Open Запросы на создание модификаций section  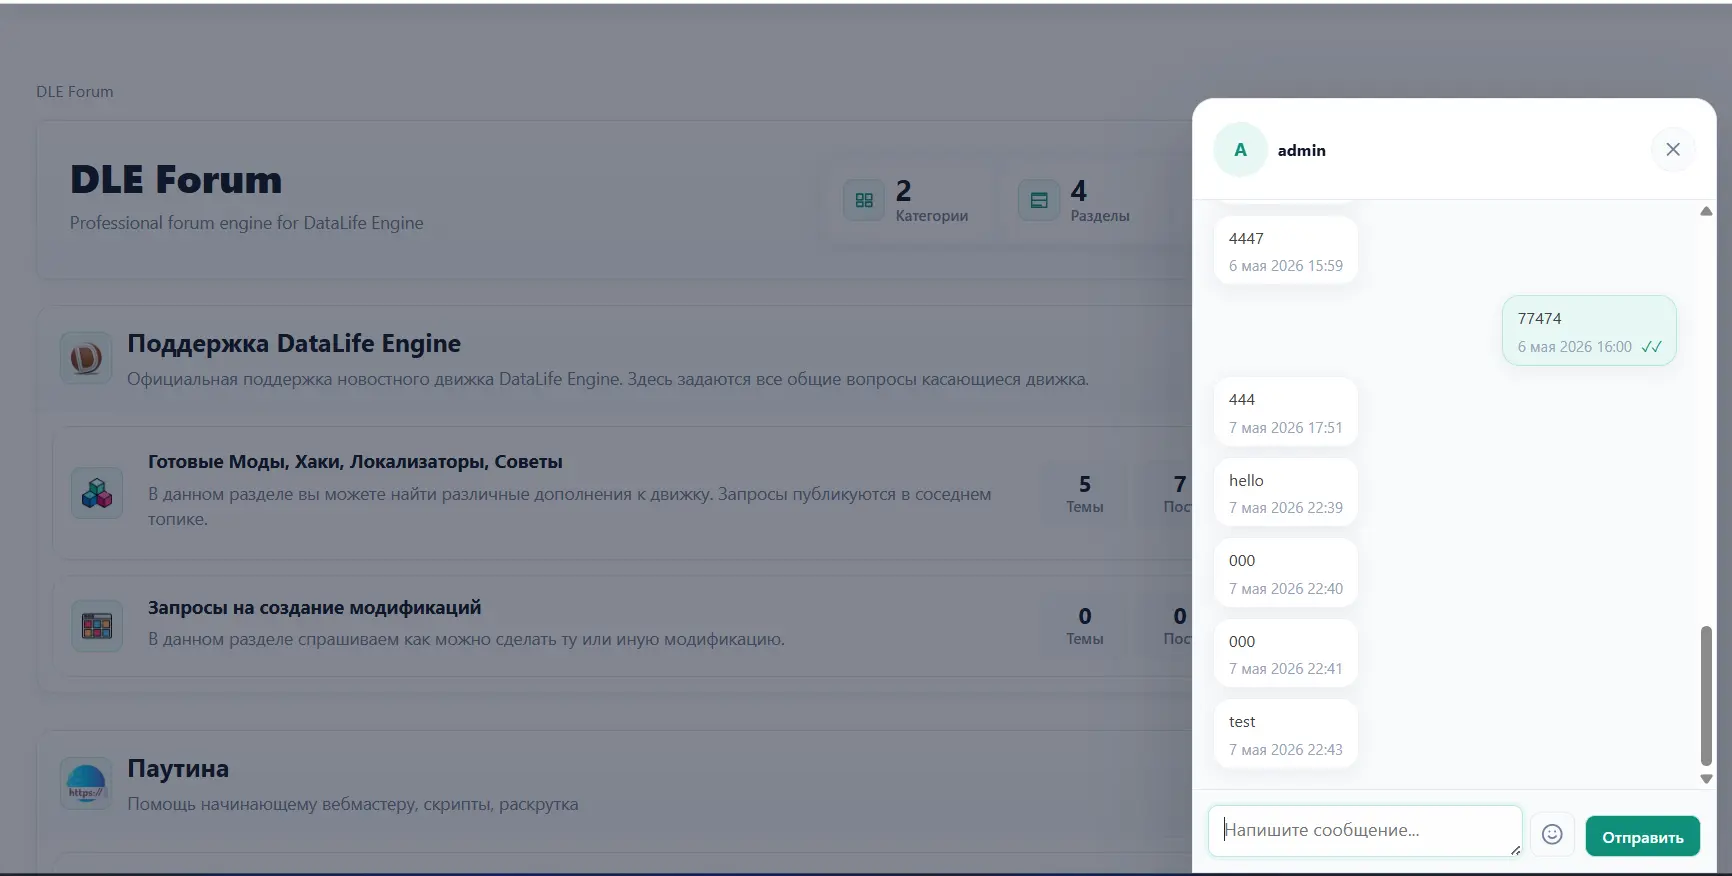coord(314,608)
